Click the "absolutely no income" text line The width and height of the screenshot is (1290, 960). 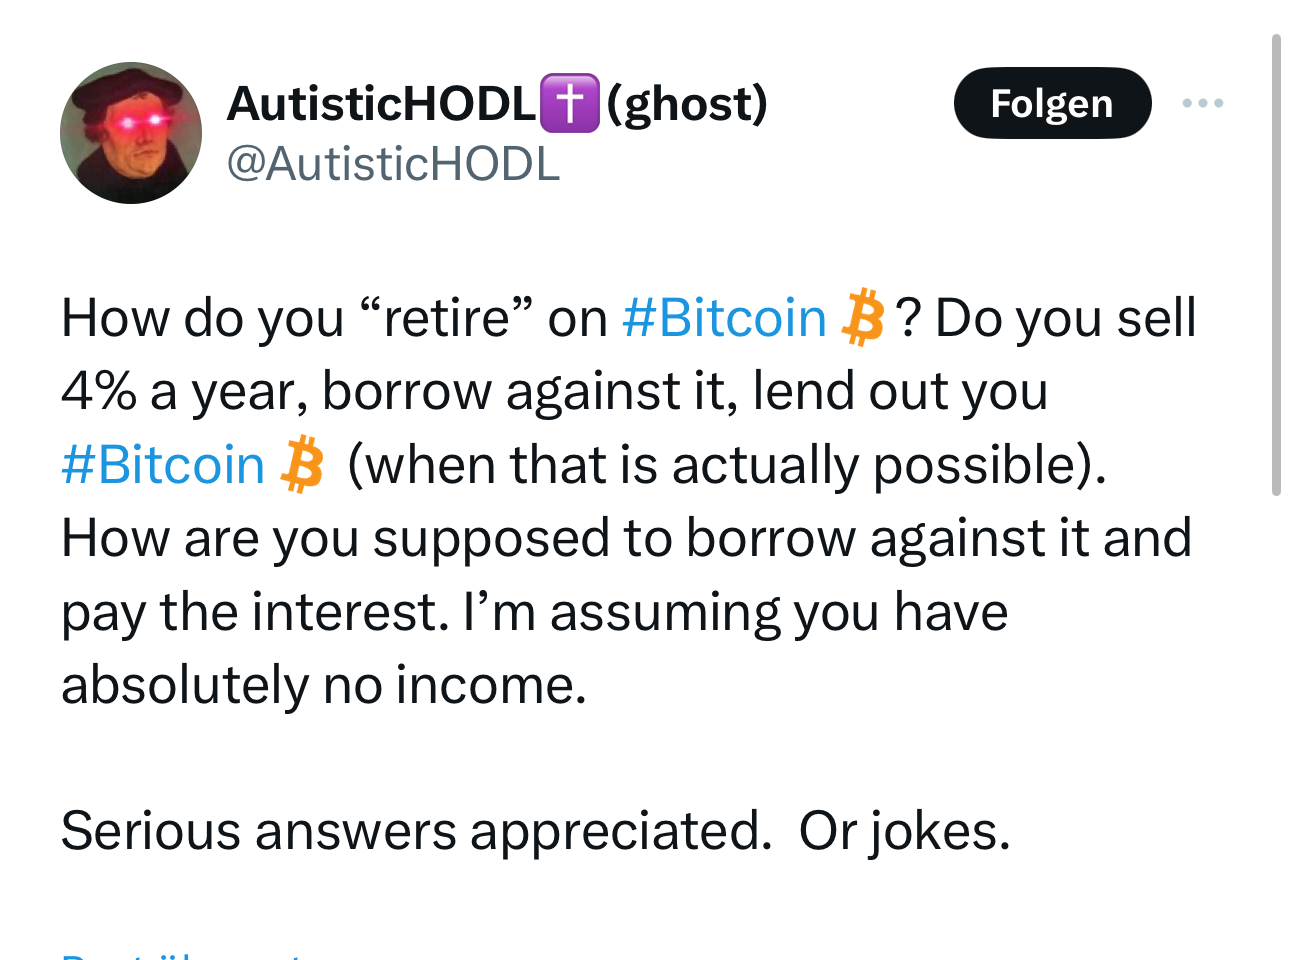tap(323, 685)
